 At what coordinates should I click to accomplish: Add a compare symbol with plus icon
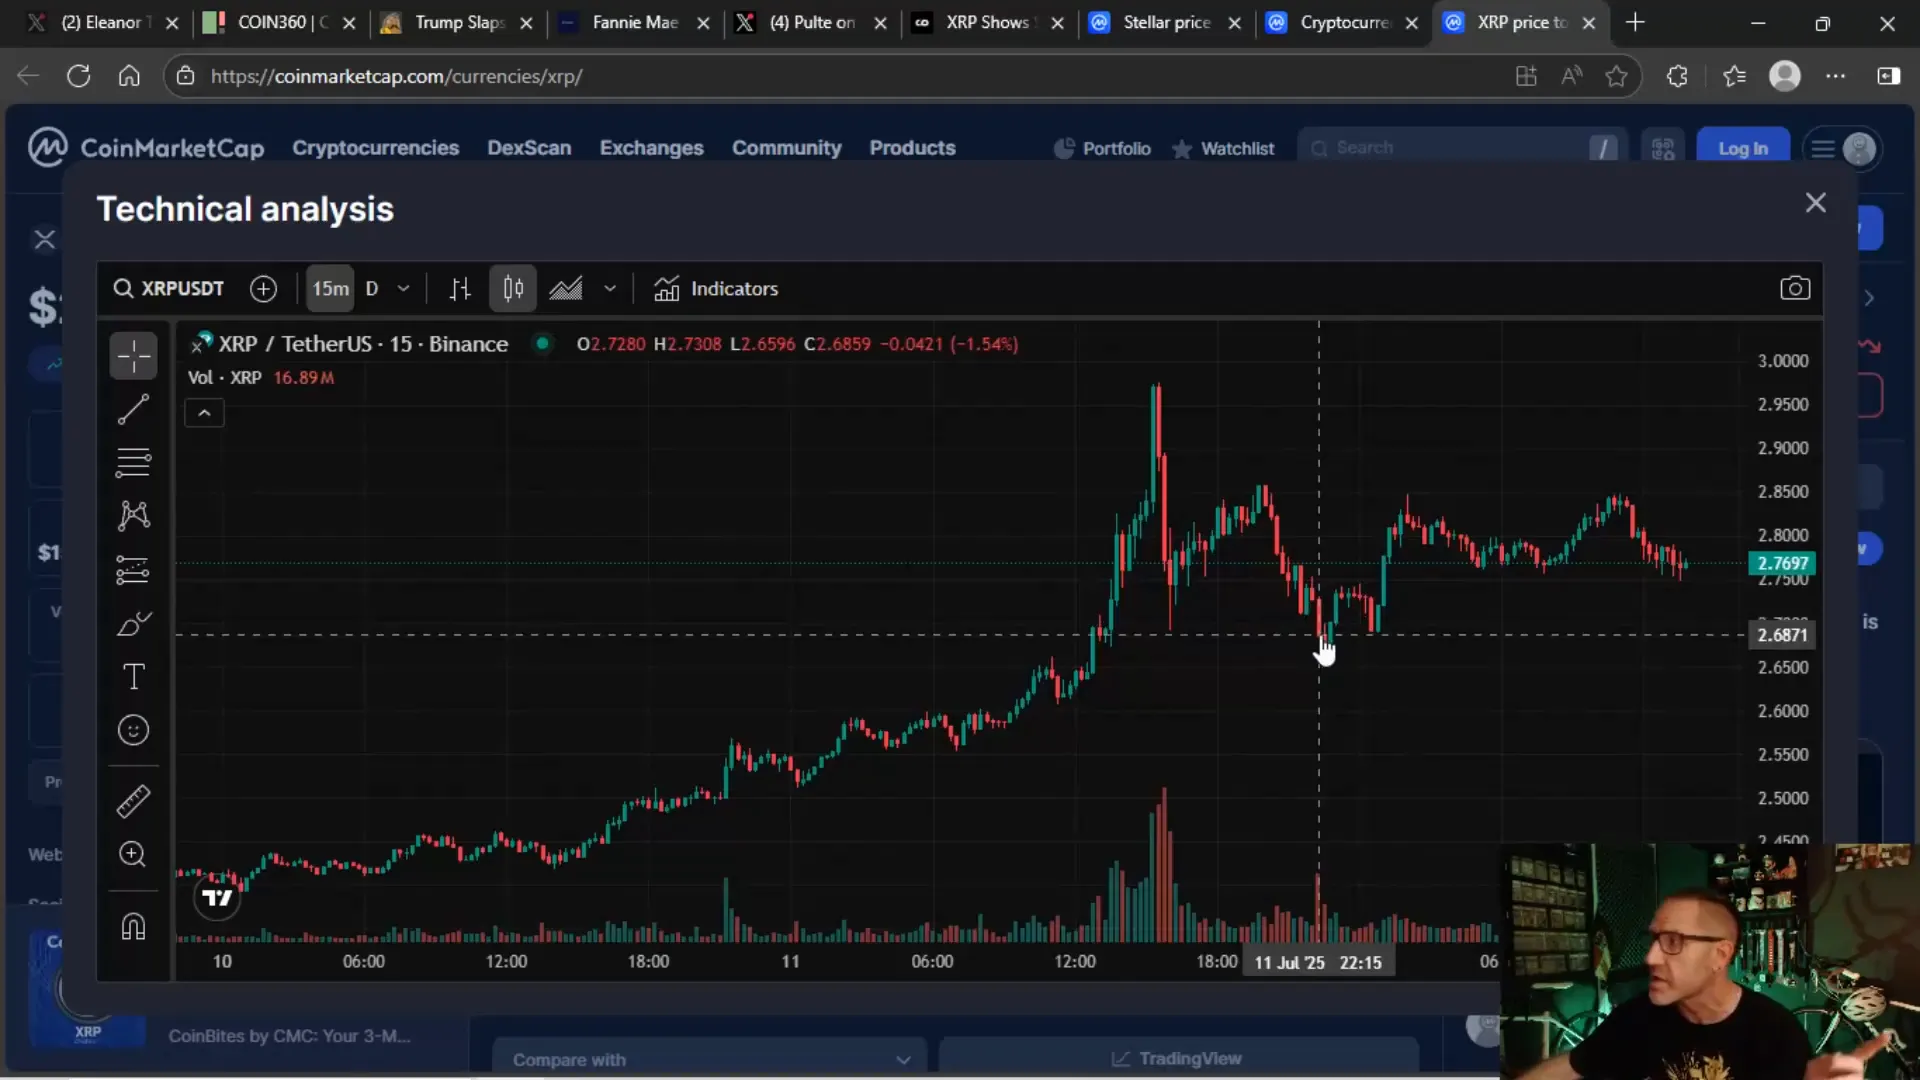click(263, 289)
